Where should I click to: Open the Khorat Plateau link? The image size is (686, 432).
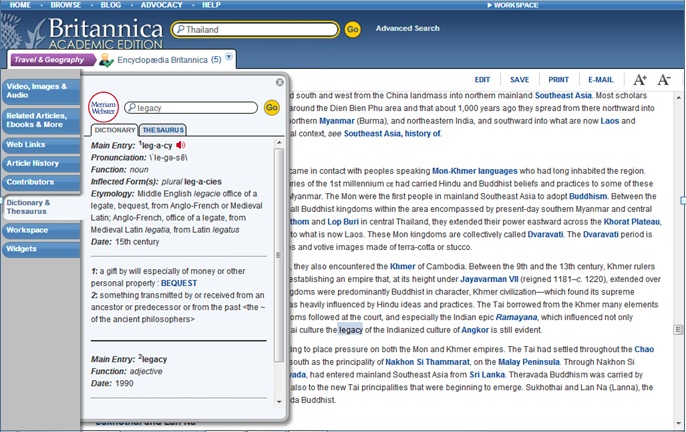632,222
